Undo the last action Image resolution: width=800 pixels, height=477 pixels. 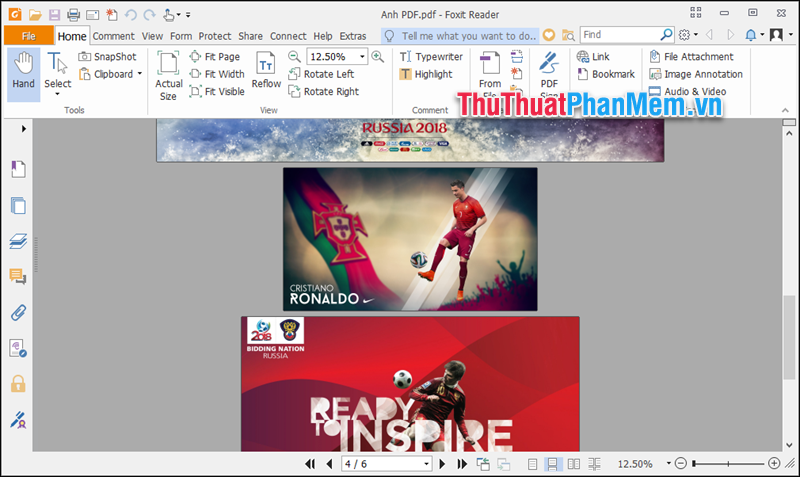[131, 15]
